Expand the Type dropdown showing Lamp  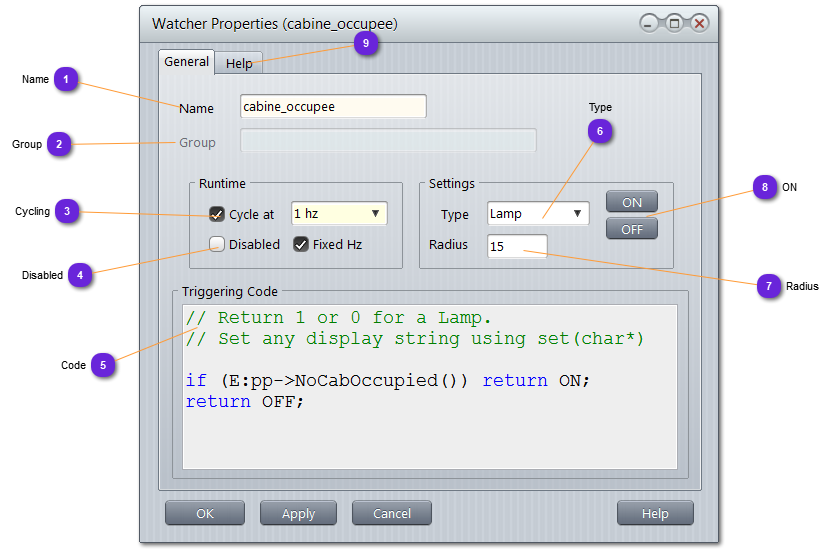537,214
